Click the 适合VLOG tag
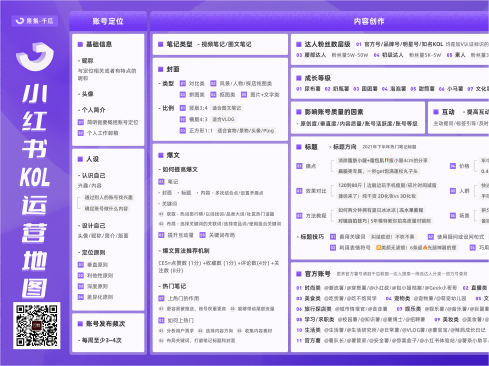This screenshot has height=366, width=489. [x=223, y=119]
